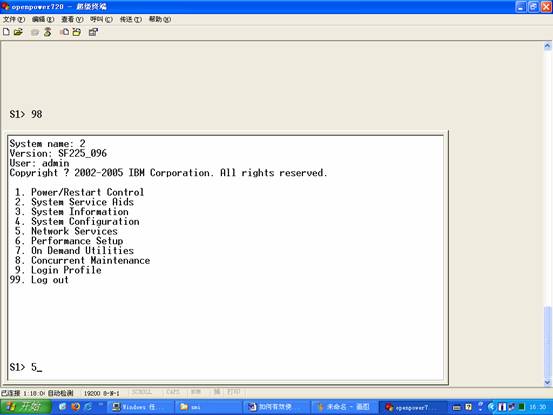Click the HyperTerminal title bar icon
The image size is (553, 415).
coord(5,6)
